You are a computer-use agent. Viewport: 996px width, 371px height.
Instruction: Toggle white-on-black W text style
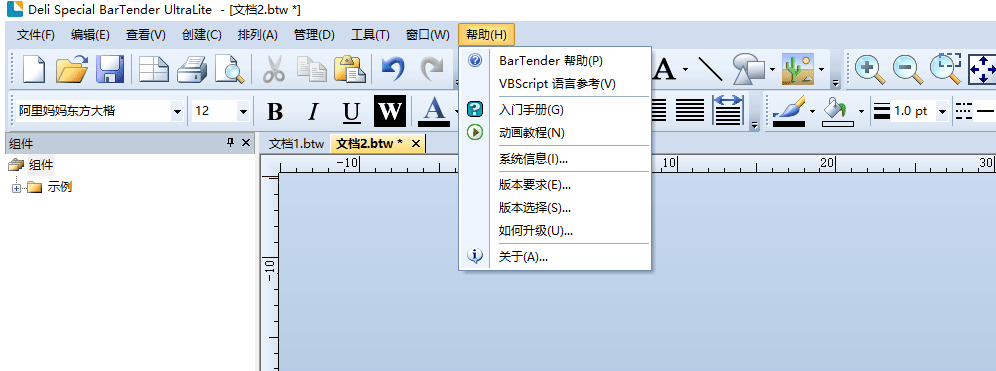tap(390, 111)
